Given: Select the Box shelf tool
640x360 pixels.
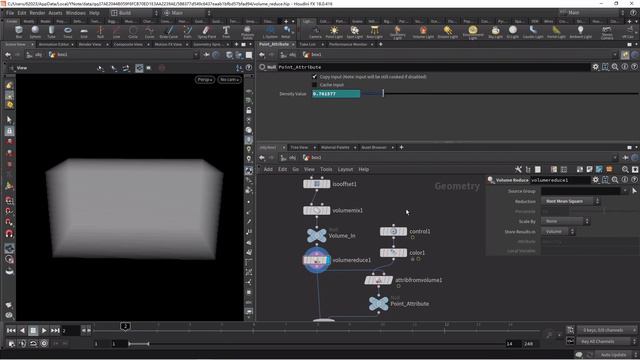Looking at the screenshot, I should pyautogui.click(x=19, y=31).
